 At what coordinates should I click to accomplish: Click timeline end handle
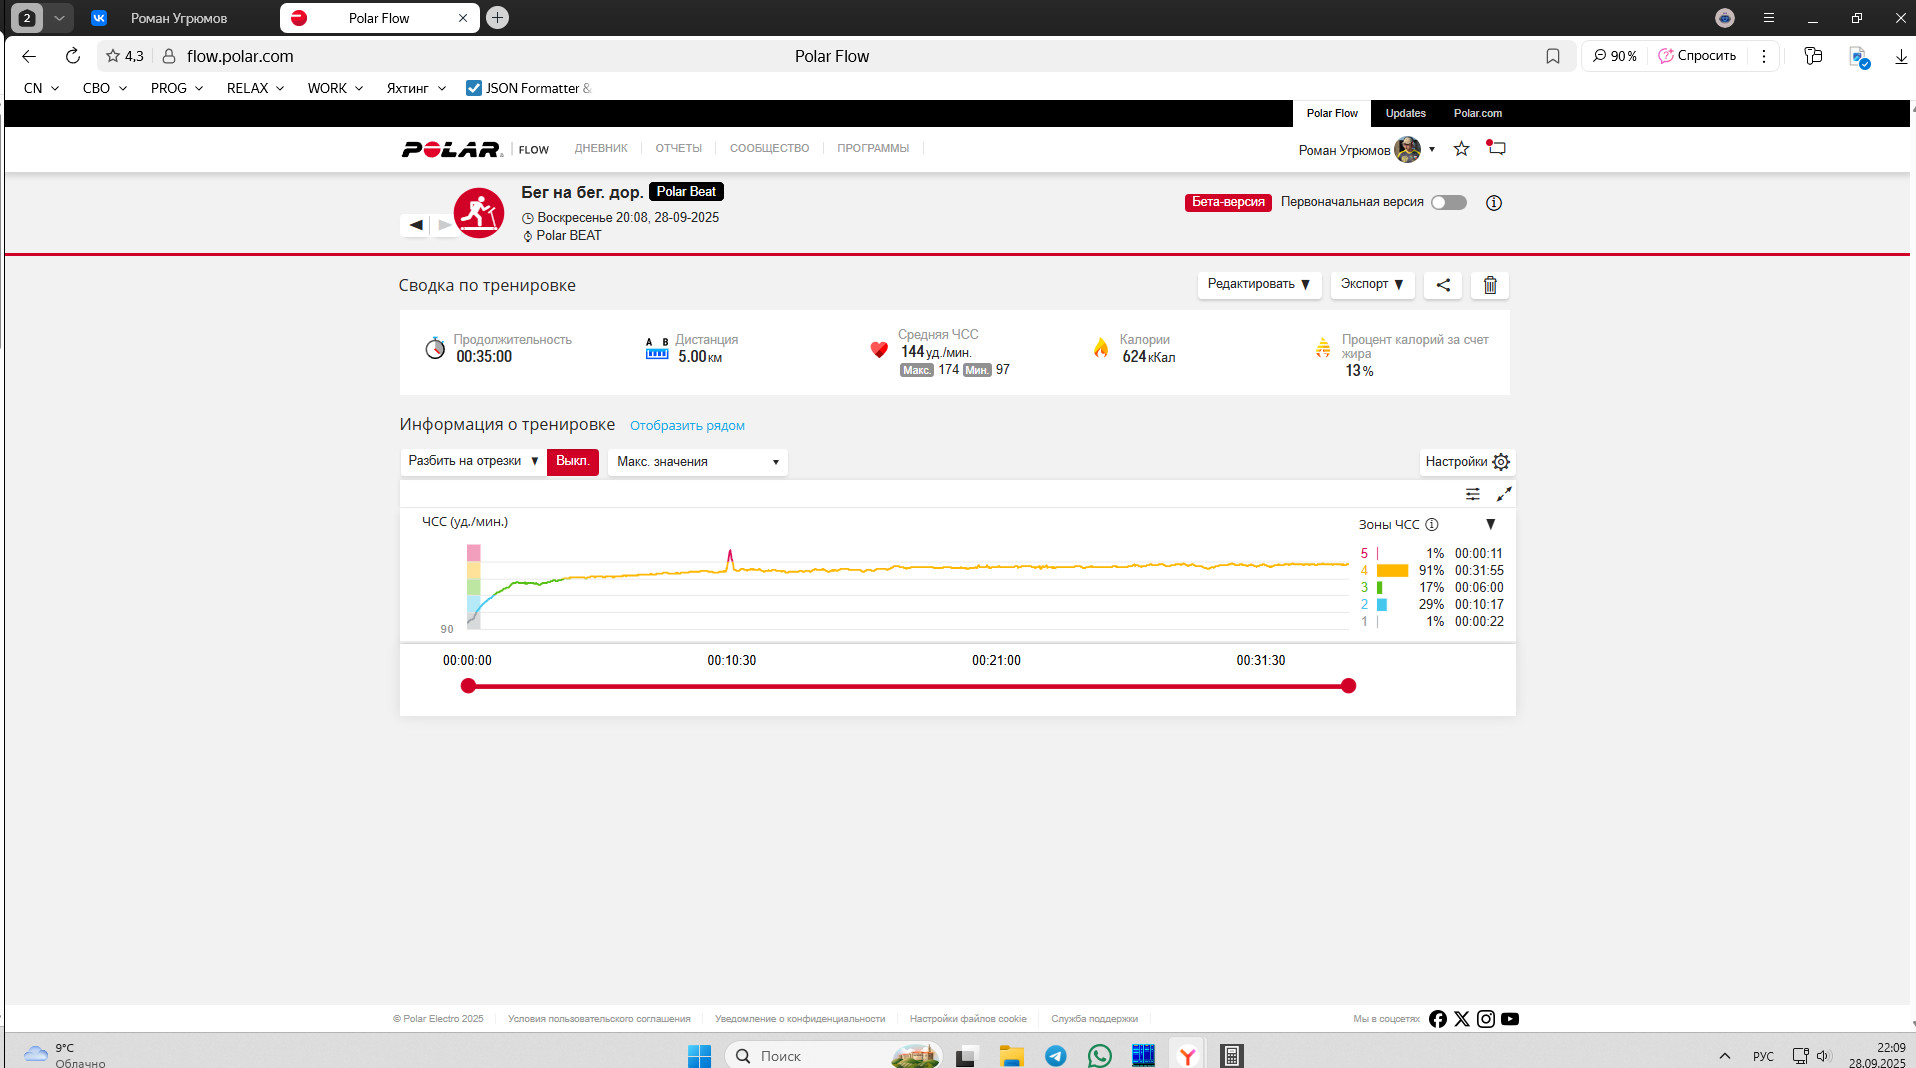pyautogui.click(x=1348, y=686)
